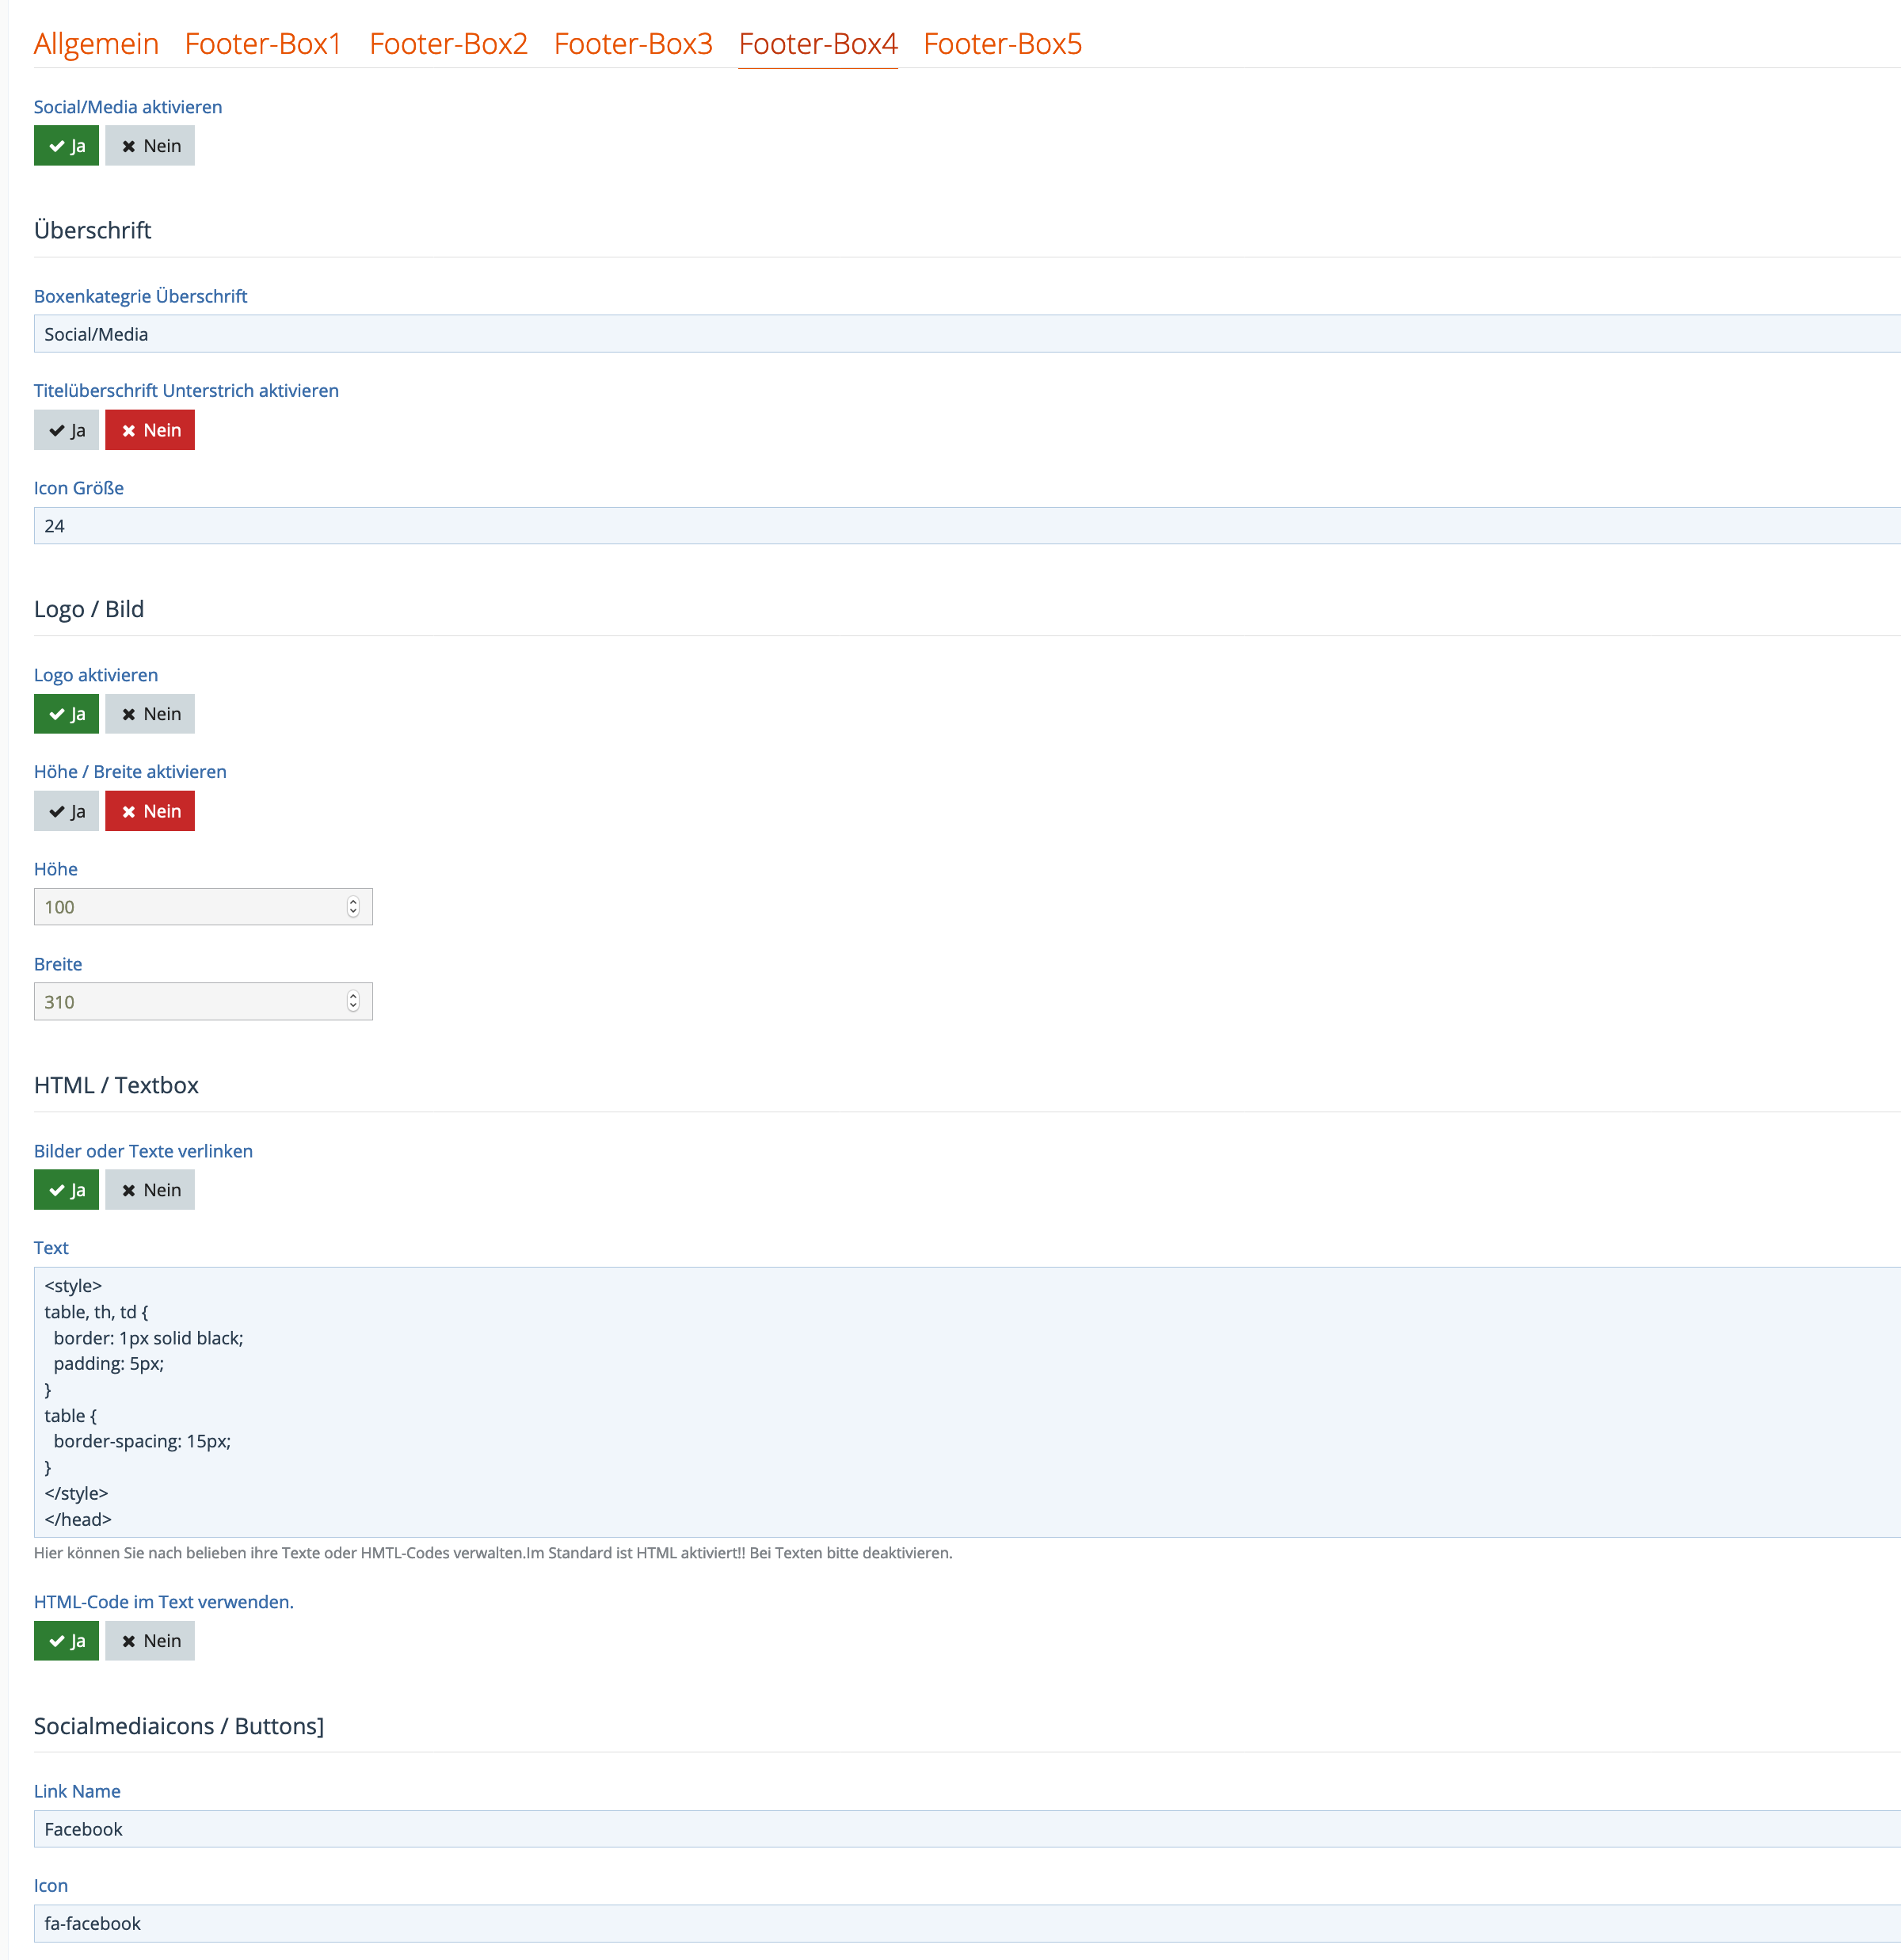
Task: Activate title underline with Ja
Action: (x=66, y=430)
